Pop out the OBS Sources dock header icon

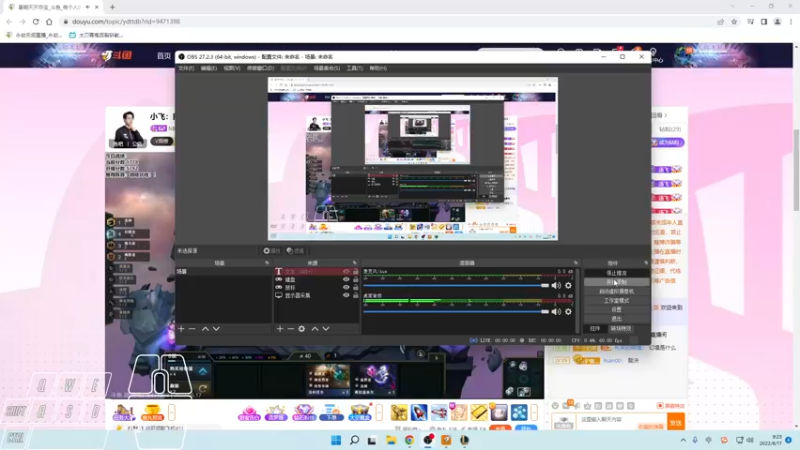[x=355, y=263]
